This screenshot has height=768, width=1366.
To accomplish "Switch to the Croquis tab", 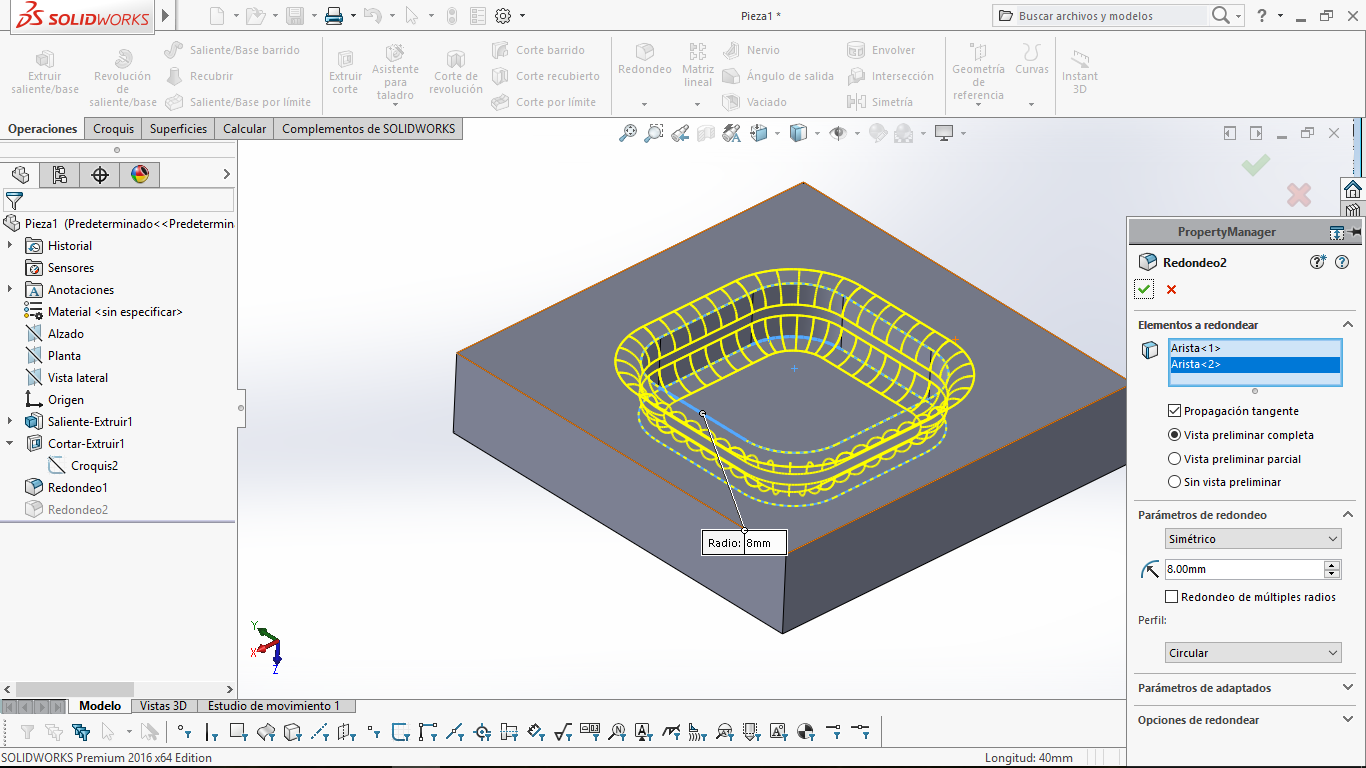I will (114, 129).
